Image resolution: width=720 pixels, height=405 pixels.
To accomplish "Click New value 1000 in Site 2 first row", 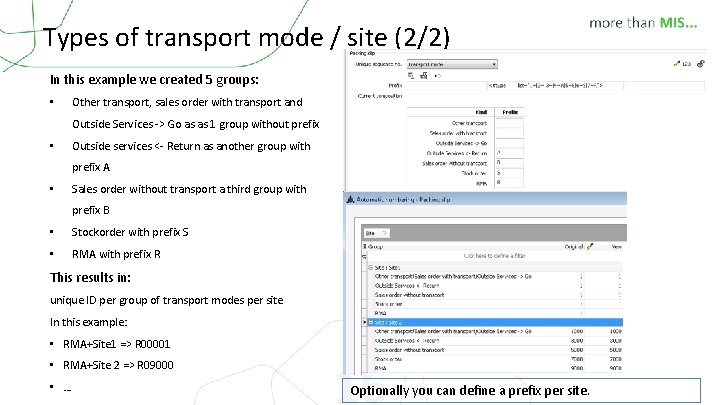I will pos(615,331).
